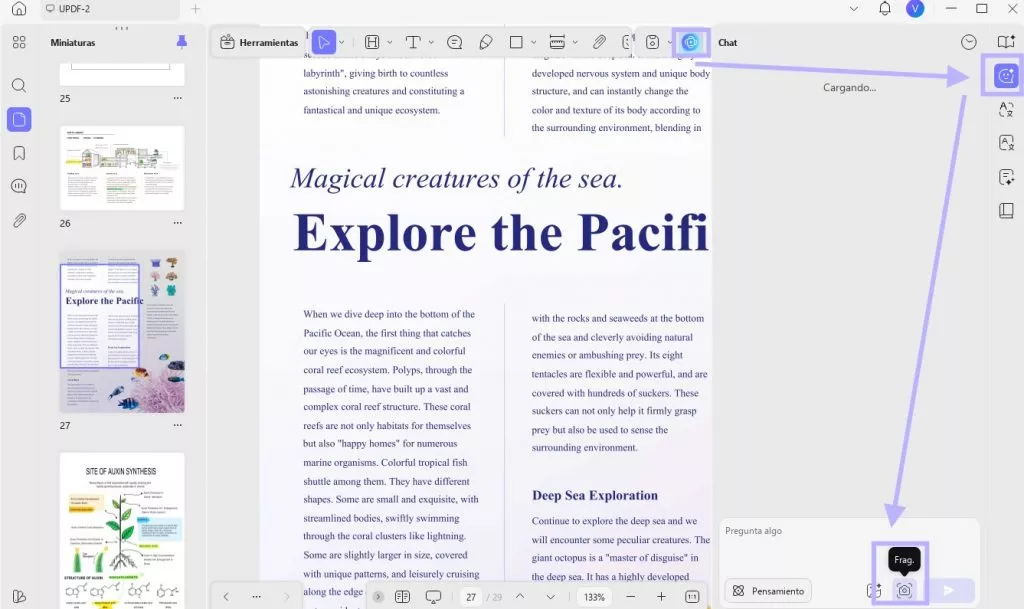1024x609 pixels.
Task: Open the UPDF AI icon in toolbar
Action: (x=690, y=42)
